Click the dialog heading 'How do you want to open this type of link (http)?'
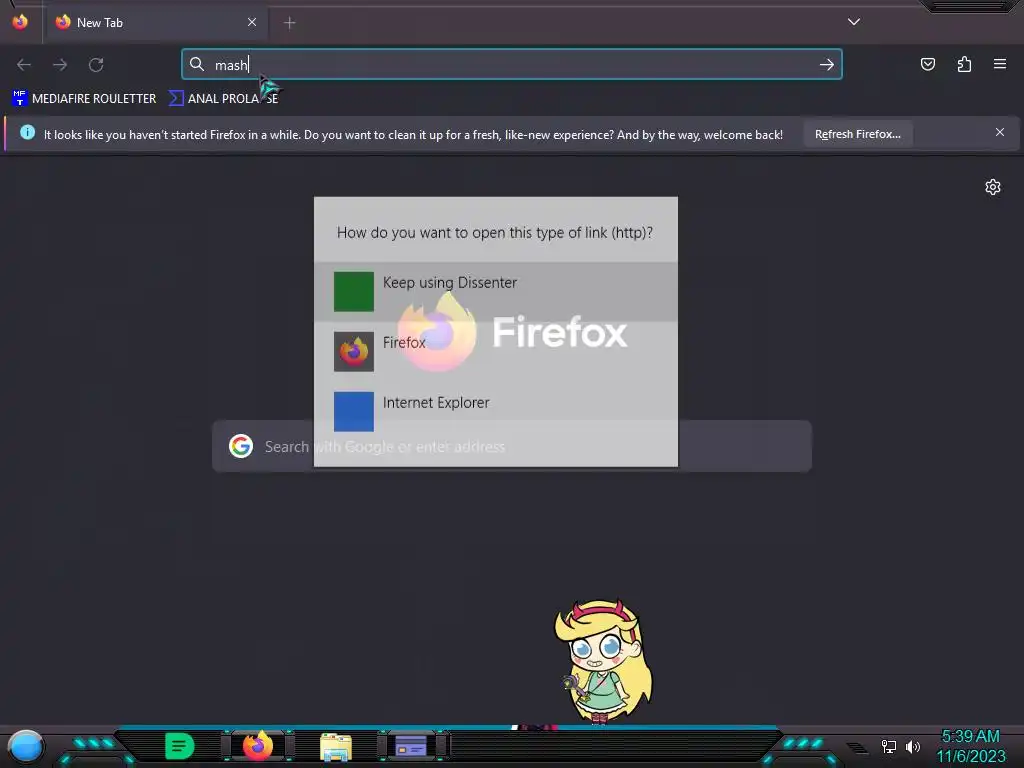This screenshot has height=768, width=1024. (x=494, y=232)
